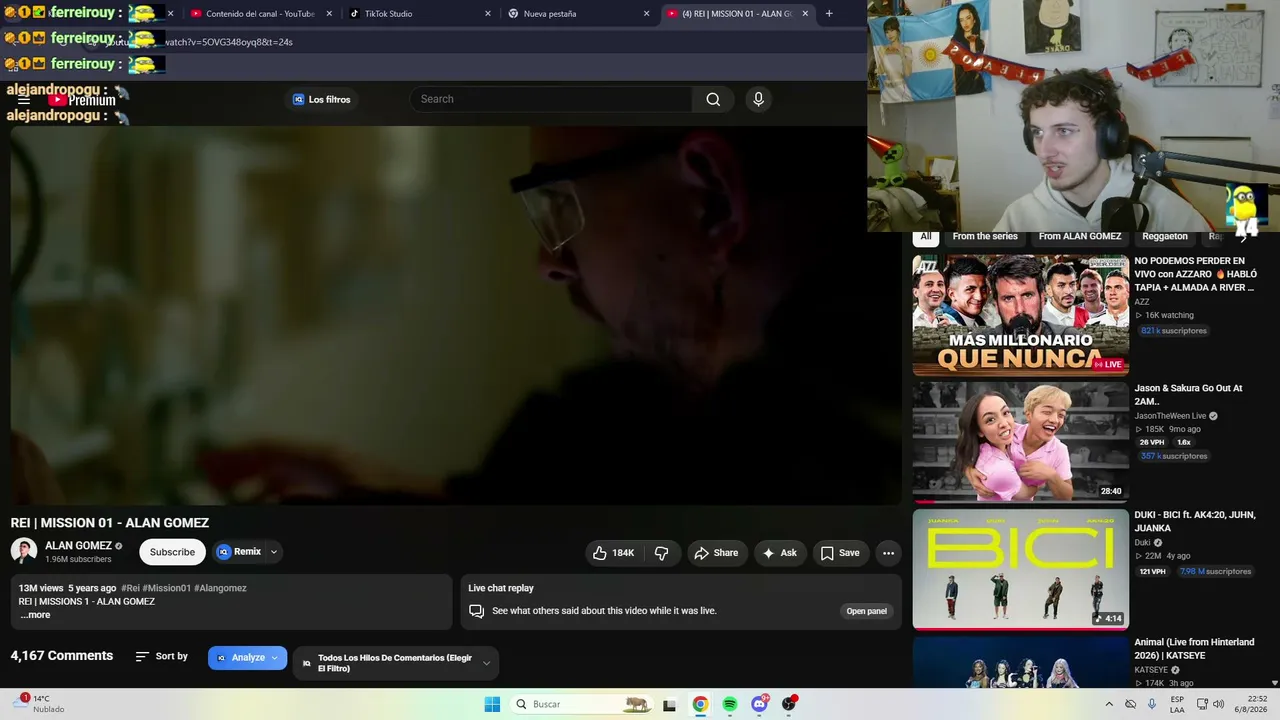Image resolution: width=1280 pixels, height=720 pixels.
Task: Open Jason & Sakura Go Out thumbnail
Action: pos(1021,442)
